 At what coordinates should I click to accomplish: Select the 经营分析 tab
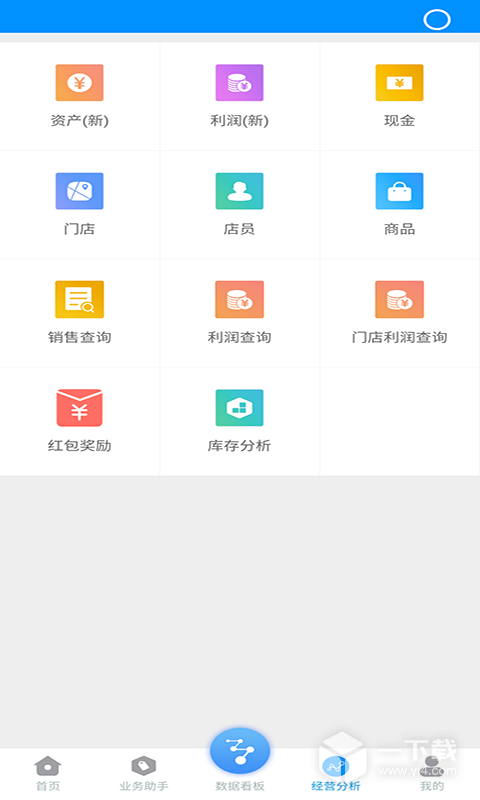[x=336, y=773]
